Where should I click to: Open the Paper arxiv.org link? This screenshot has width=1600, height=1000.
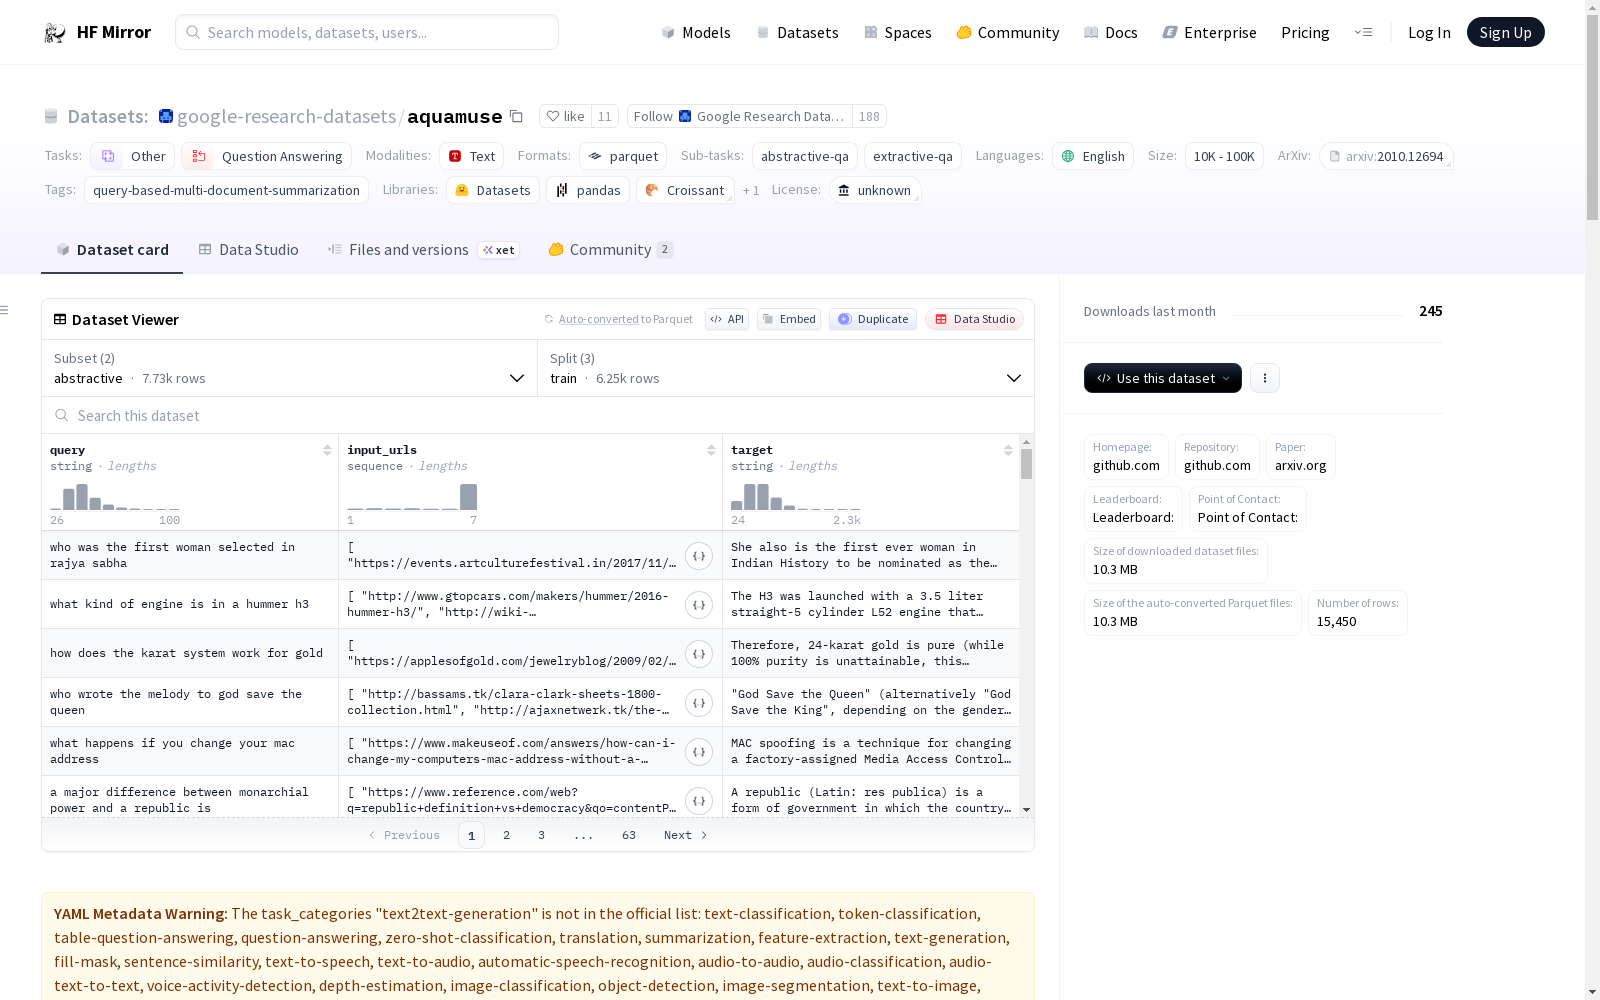tap(1301, 457)
